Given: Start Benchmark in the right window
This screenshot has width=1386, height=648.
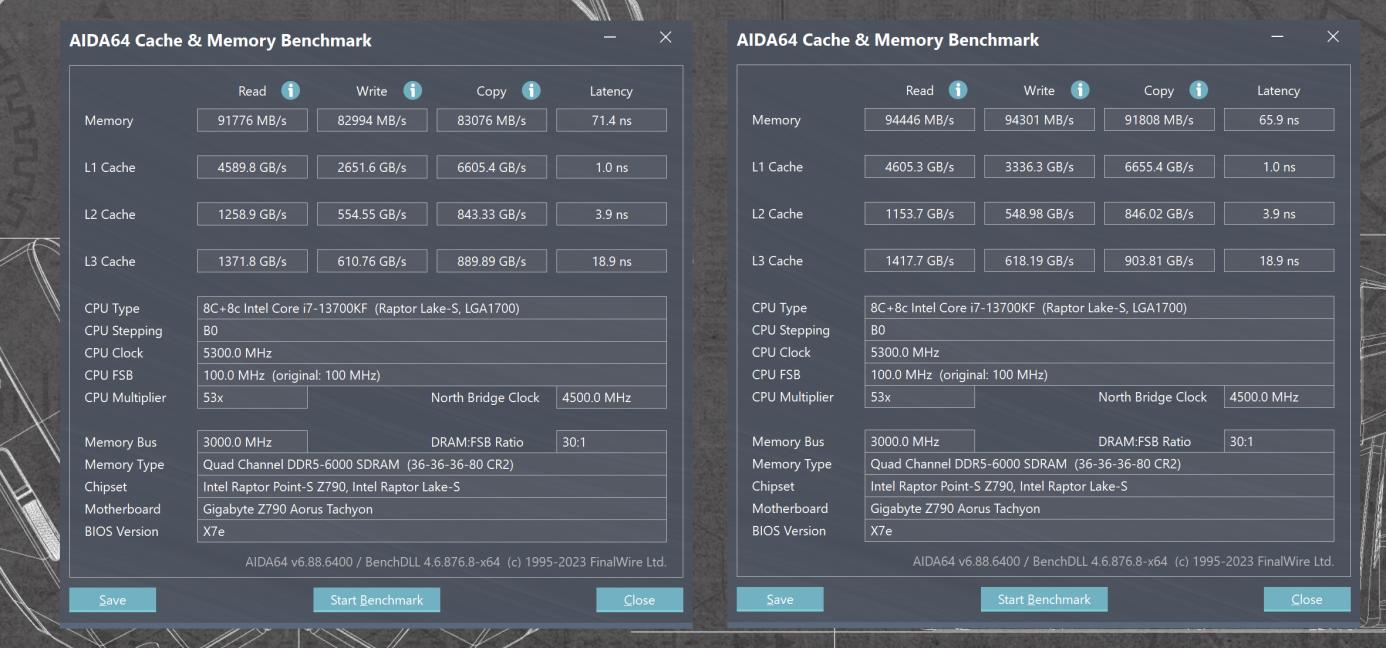Looking at the screenshot, I should pos(1043,599).
